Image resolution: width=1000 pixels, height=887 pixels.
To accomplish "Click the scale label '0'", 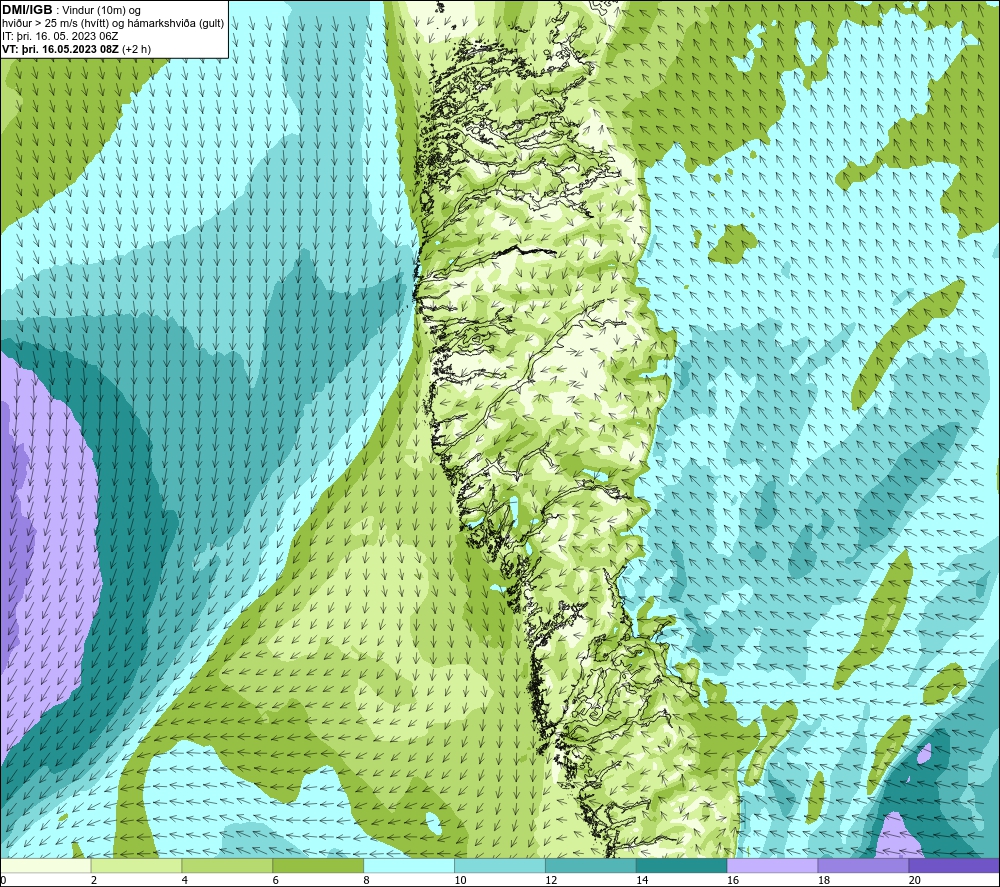I will point(3,880).
